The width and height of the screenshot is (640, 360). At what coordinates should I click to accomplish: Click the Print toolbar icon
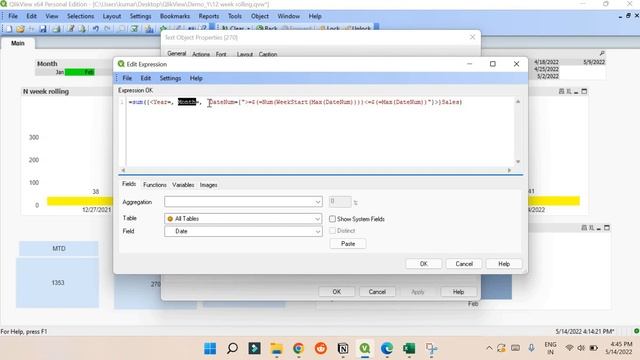click(57, 29)
